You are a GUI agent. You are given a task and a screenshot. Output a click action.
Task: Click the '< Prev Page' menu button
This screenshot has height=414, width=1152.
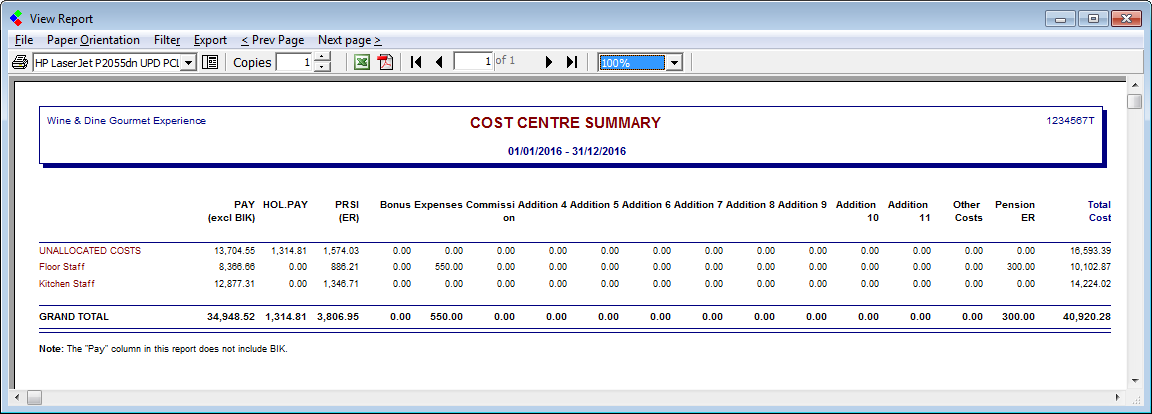(x=272, y=40)
